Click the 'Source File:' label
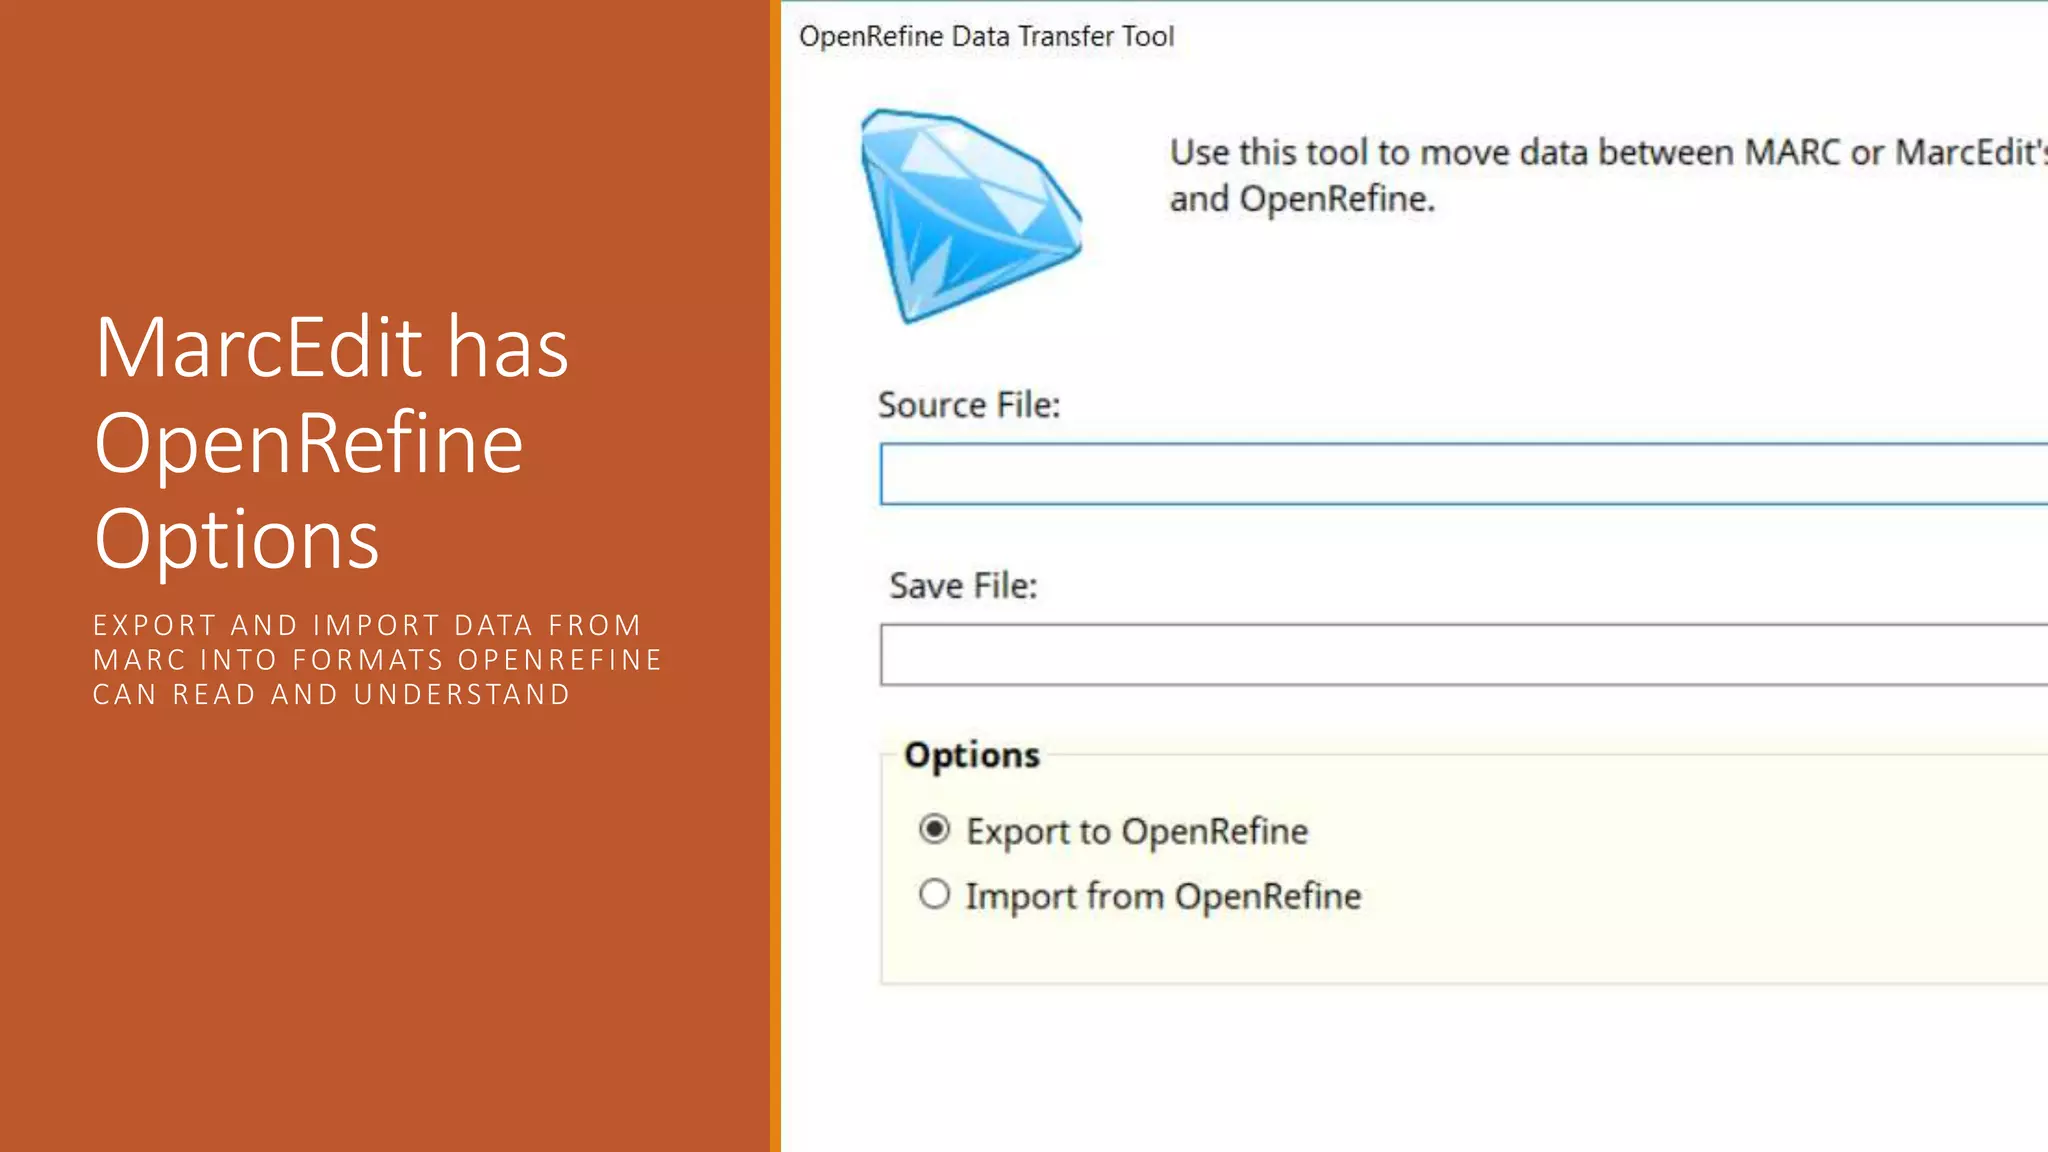This screenshot has height=1152, width=2048. click(969, 405)
